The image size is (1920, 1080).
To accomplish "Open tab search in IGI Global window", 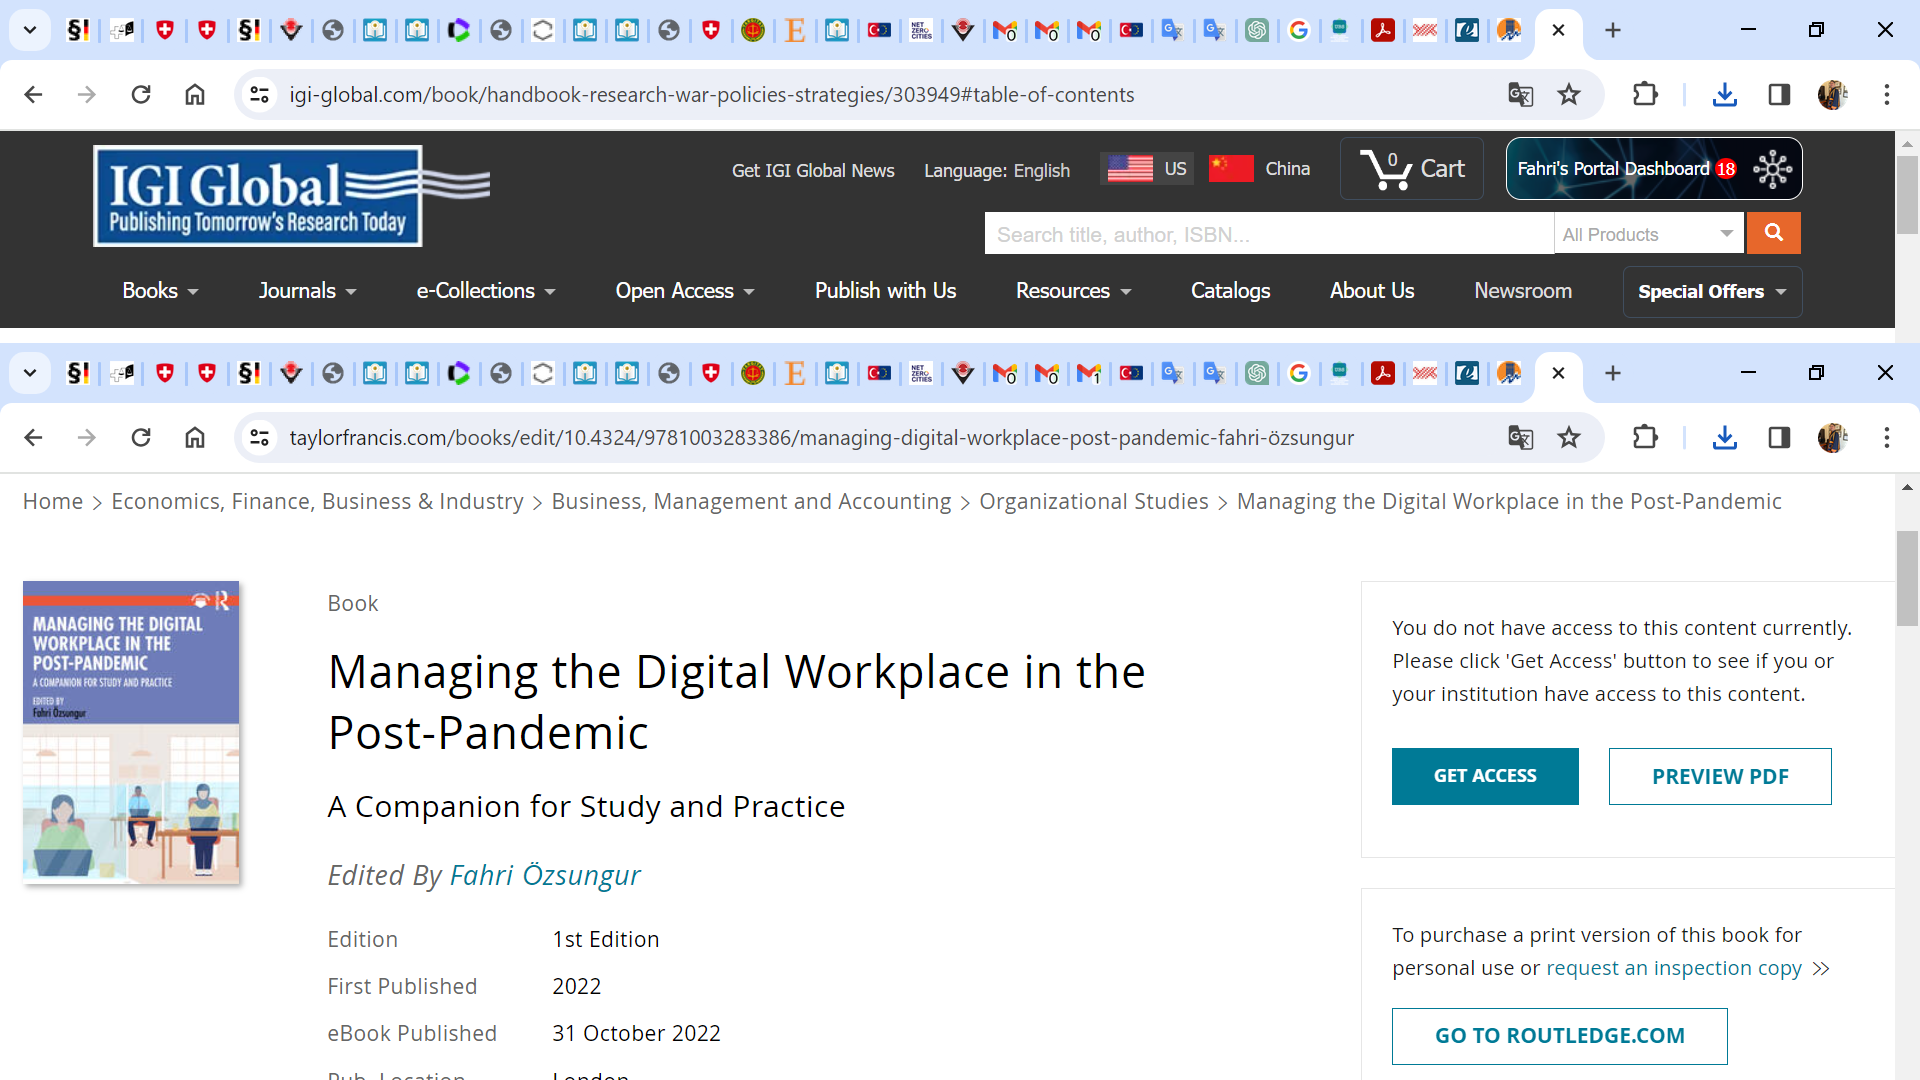I will point(30,30).
